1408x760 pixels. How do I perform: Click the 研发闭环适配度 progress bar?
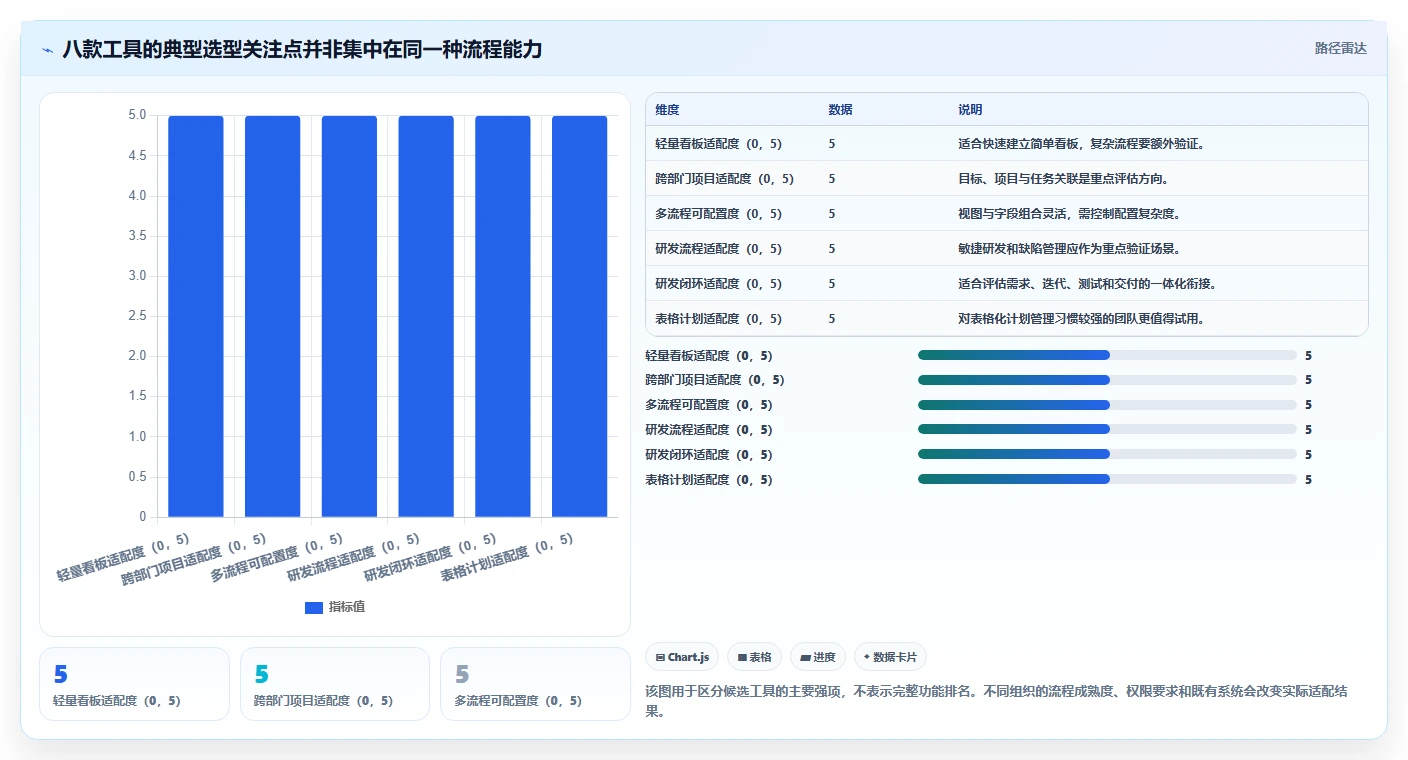click(x=1107, y=454)
